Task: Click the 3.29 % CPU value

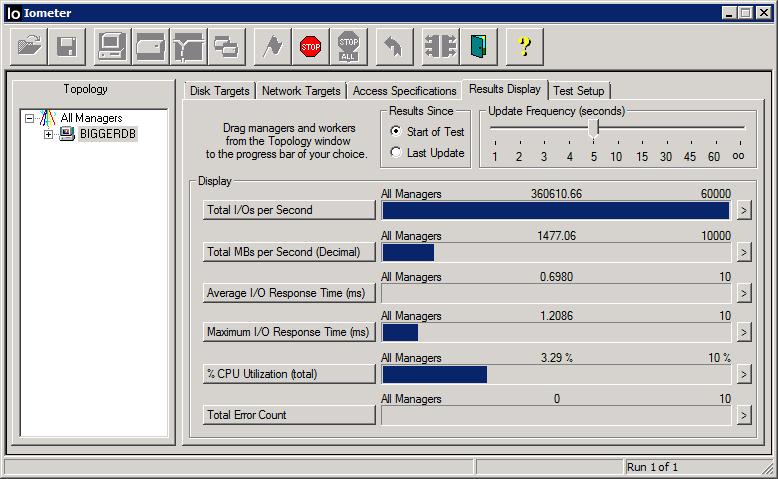Action: click(556, 358)
